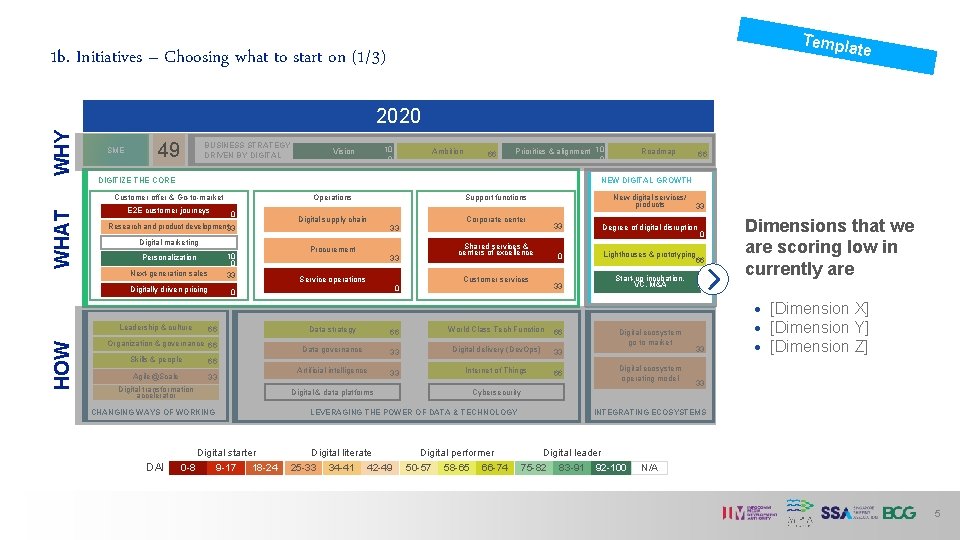Click the Digitally driven pricing box
This screenshot has height=540, width=960.
click(x=169, y=290)
